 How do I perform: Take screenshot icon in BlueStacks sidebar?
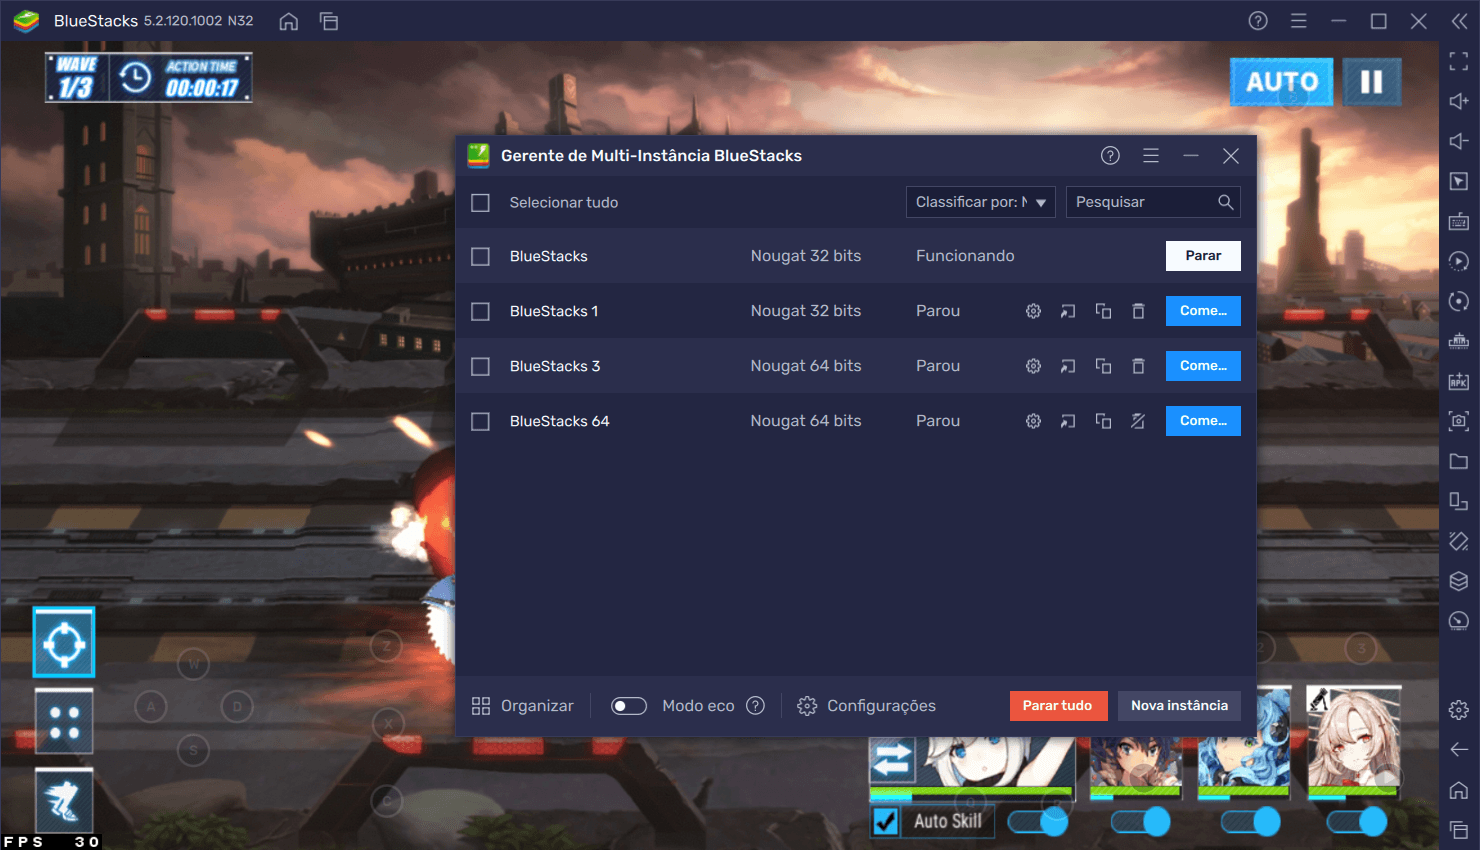pos(1459,421)
